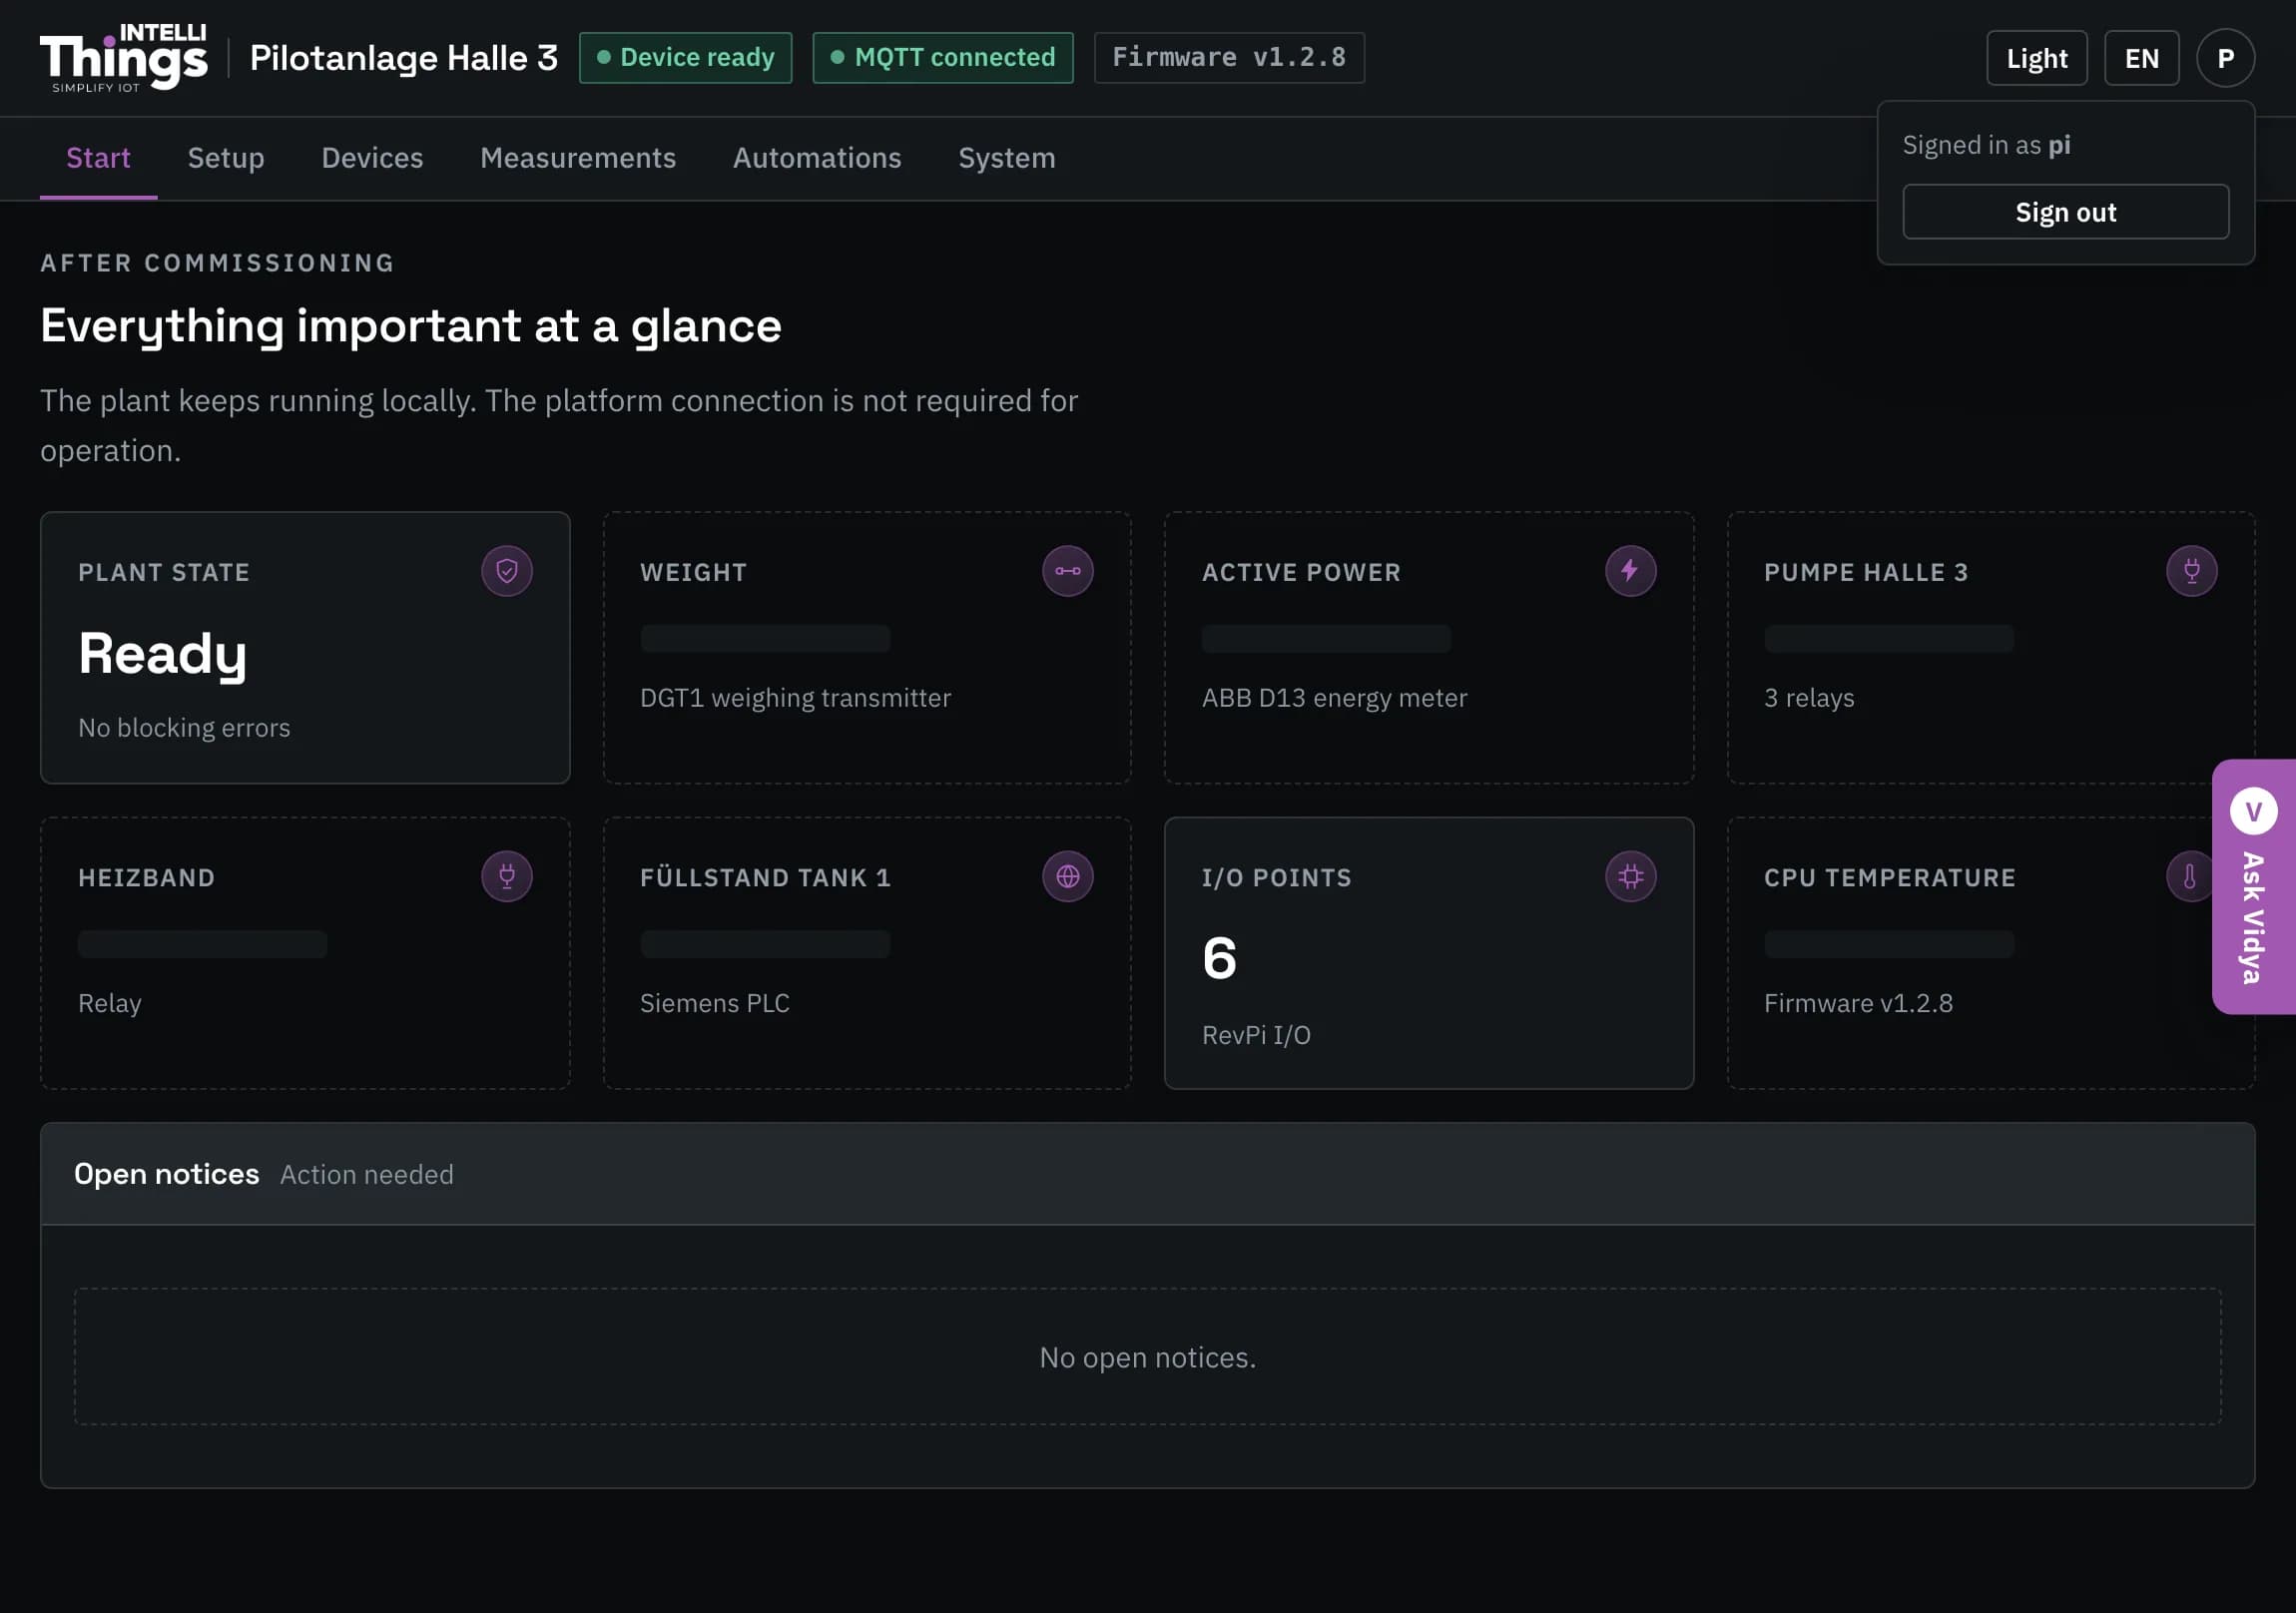This screenshot has width=2296, height=1613.
Task: Click the Action needed label
Action: point(366,1175)
